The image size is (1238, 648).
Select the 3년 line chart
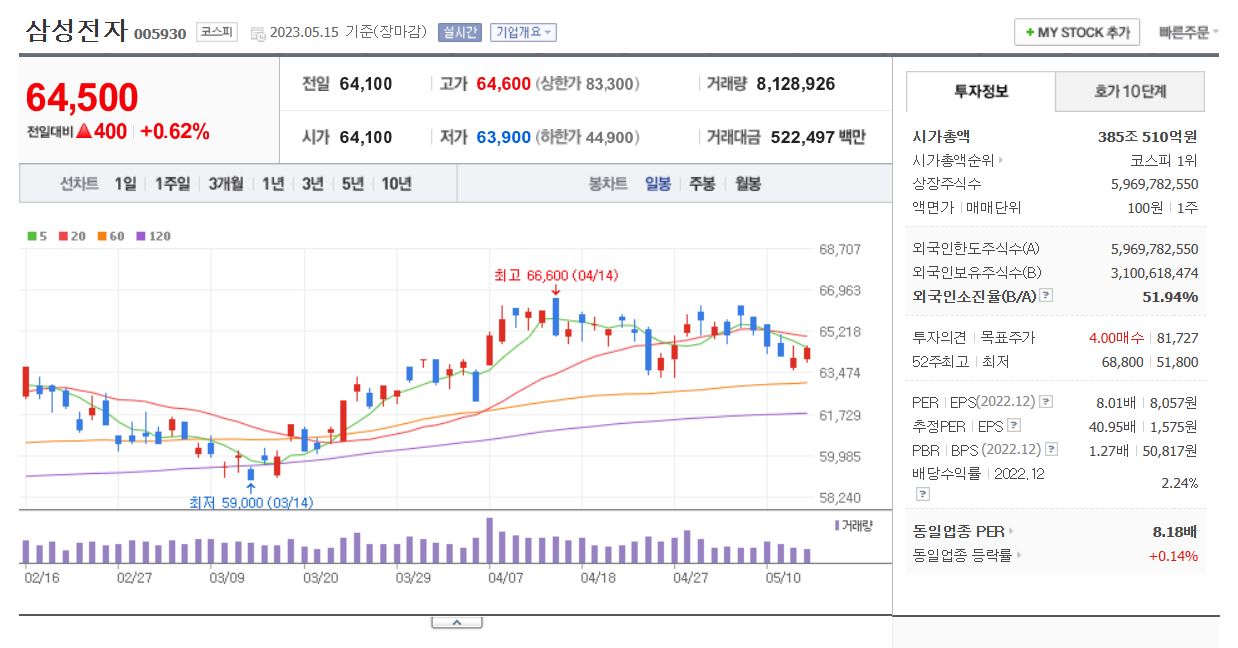[313, 184]
